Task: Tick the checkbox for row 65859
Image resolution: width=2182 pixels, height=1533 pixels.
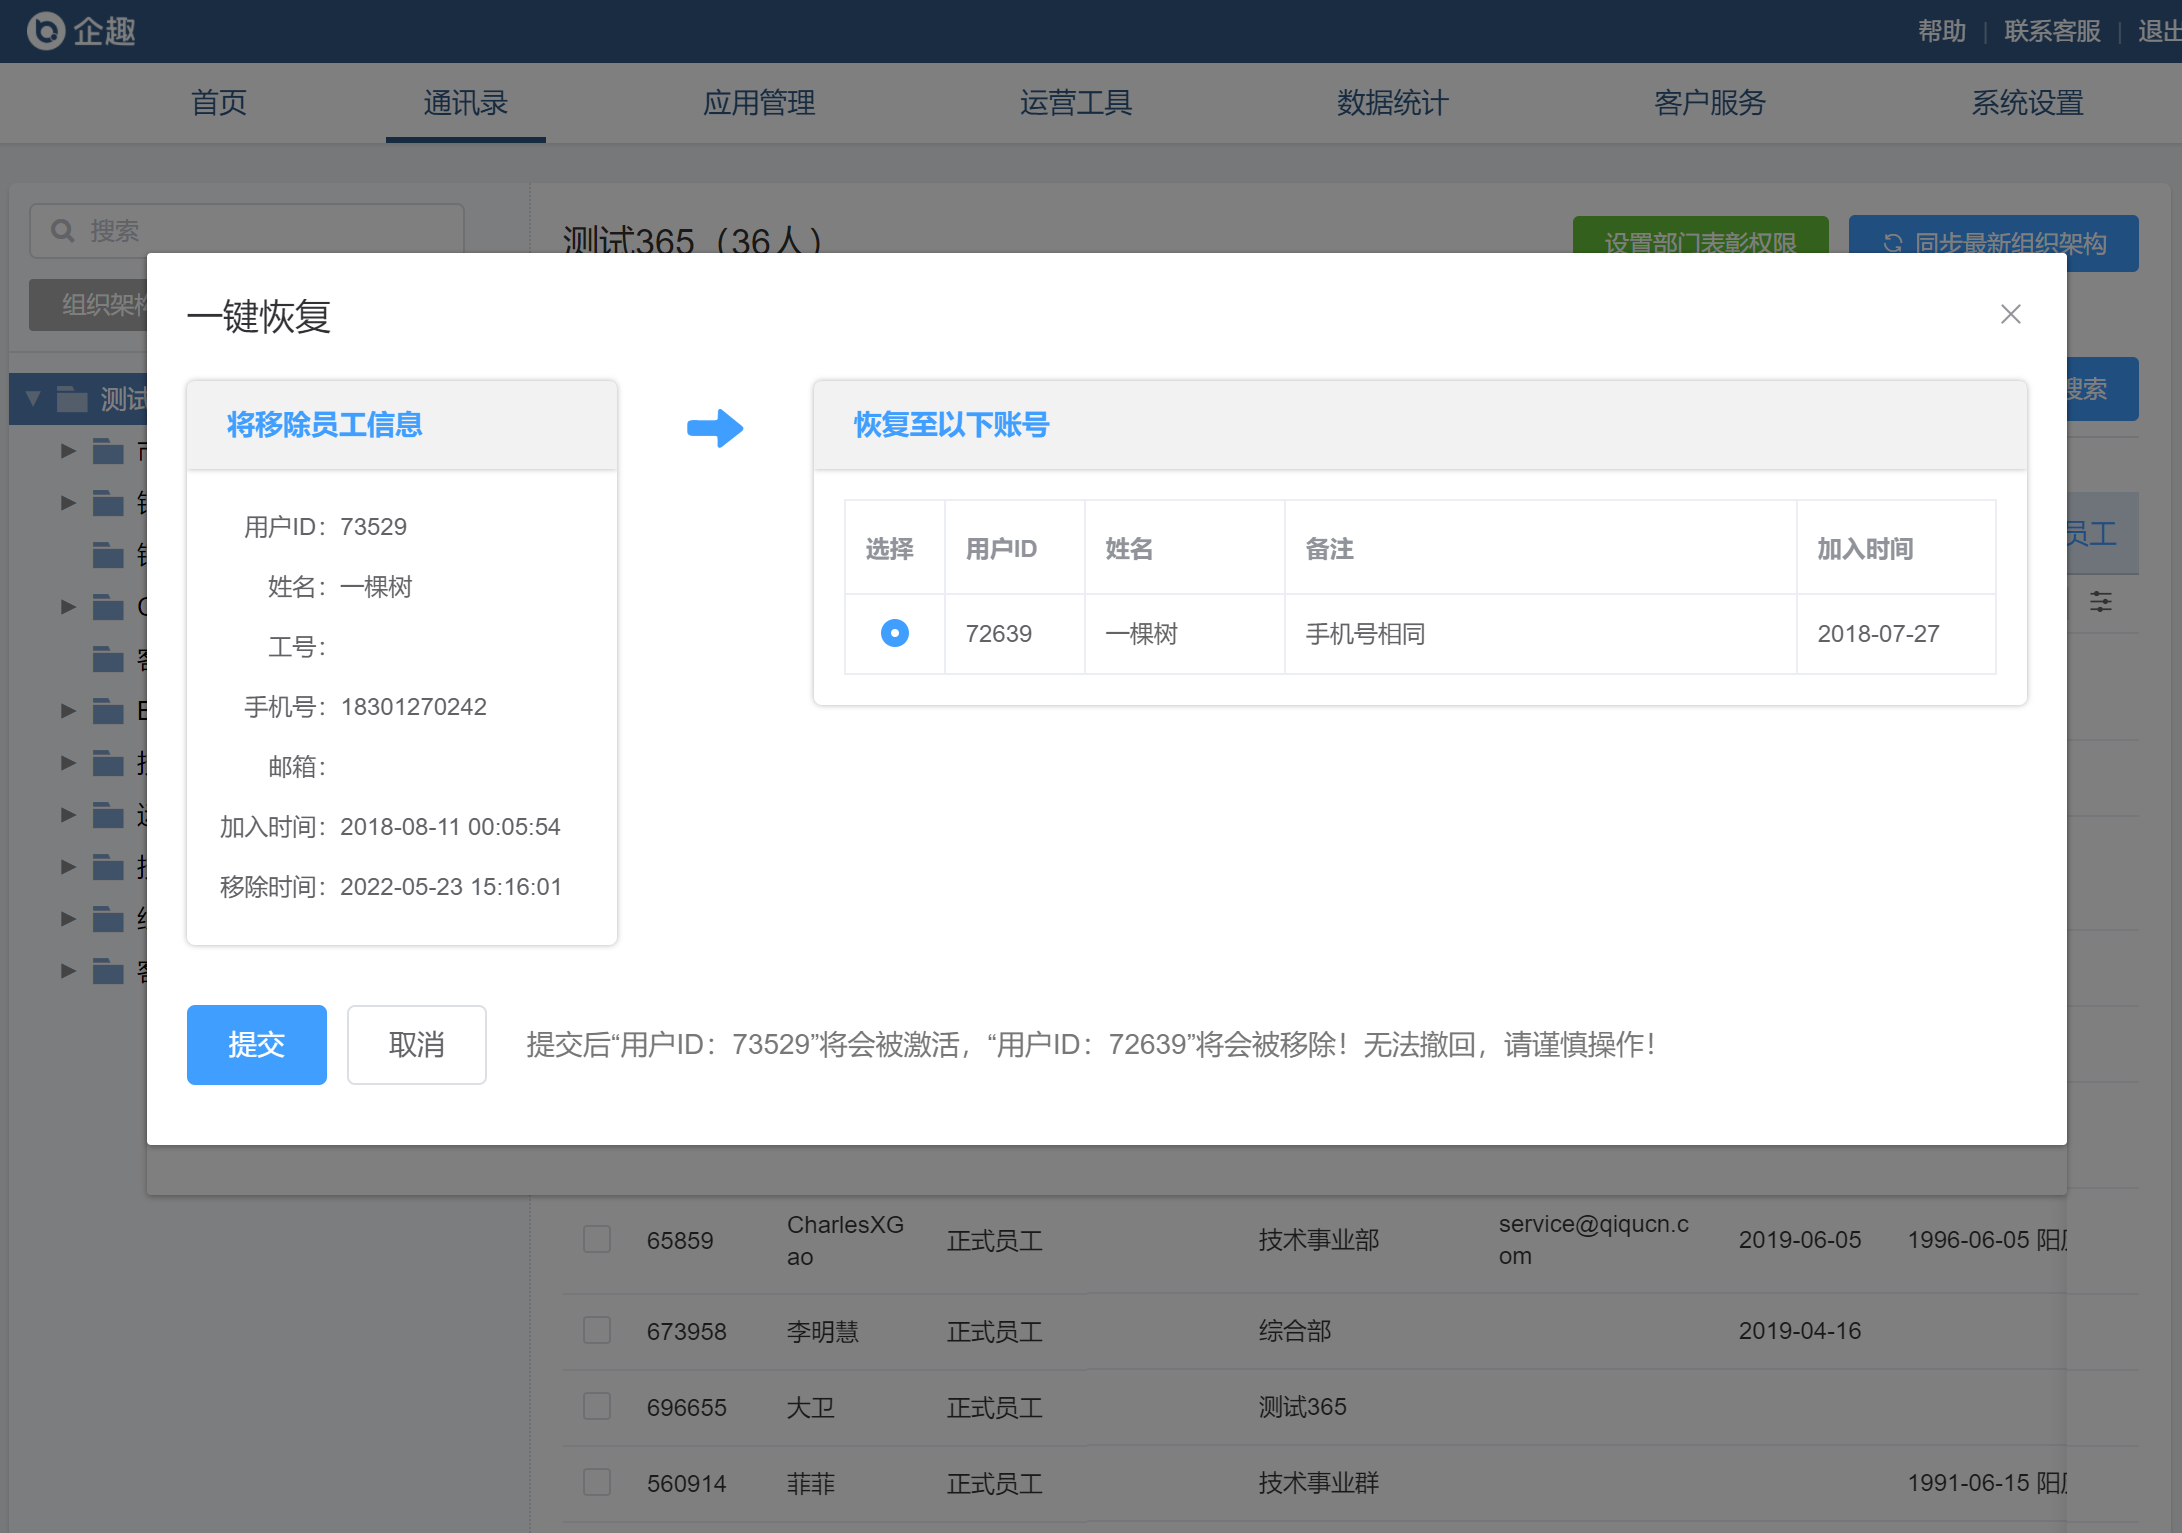Action: [597, 1239]
